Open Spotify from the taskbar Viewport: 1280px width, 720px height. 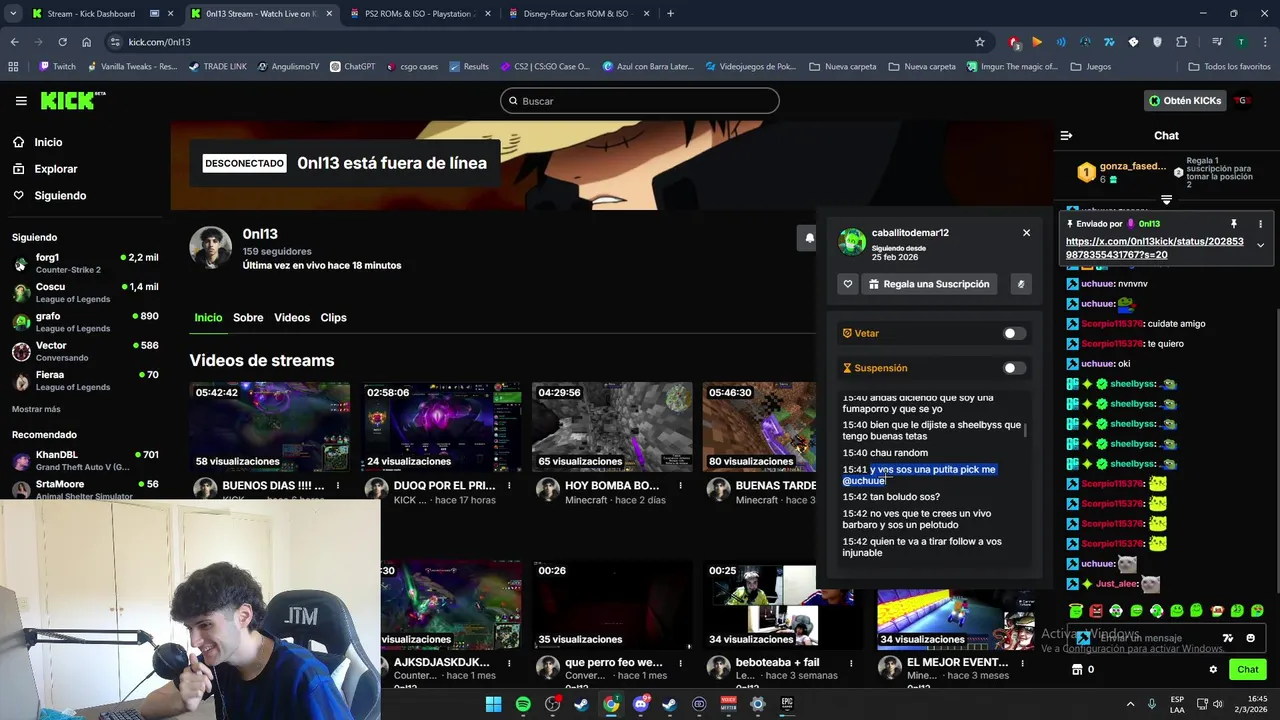(x=523, y=704)
